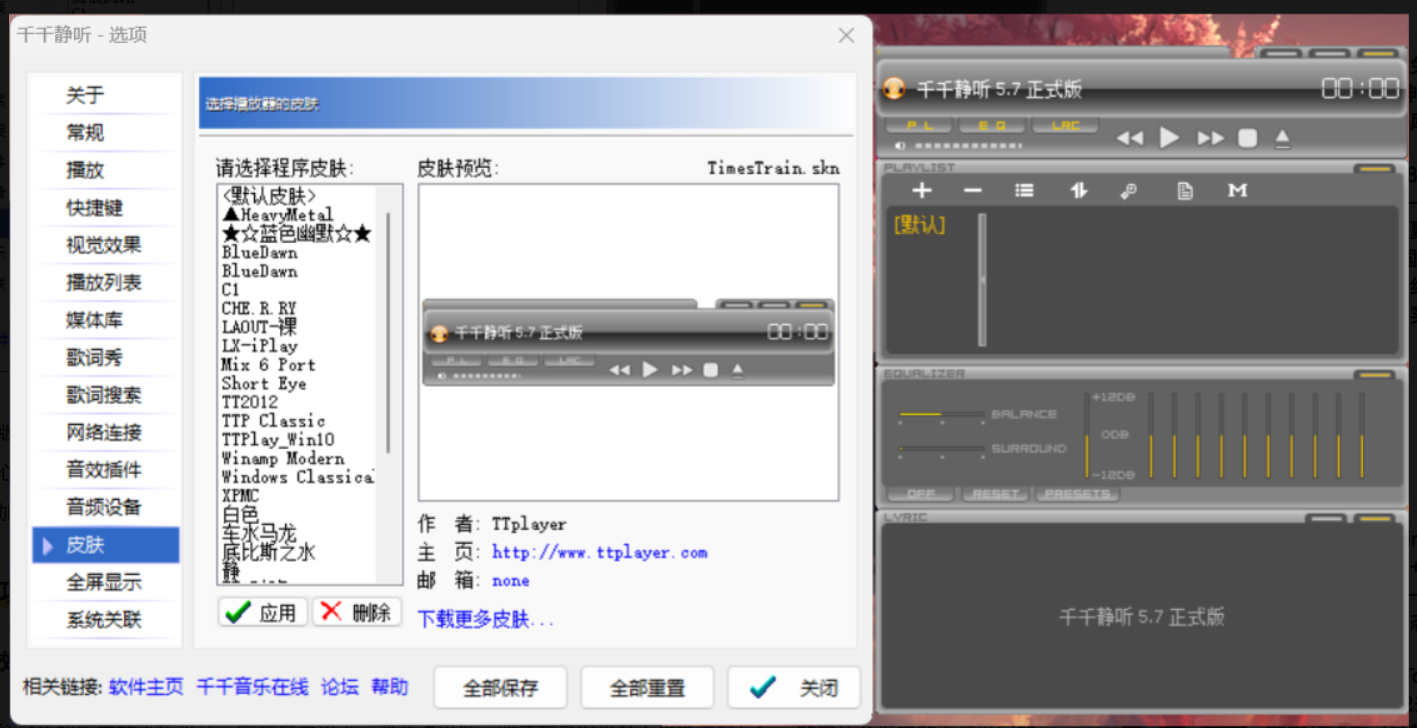Open the http://www.ttplayer.com homepage link

point(600,552)
